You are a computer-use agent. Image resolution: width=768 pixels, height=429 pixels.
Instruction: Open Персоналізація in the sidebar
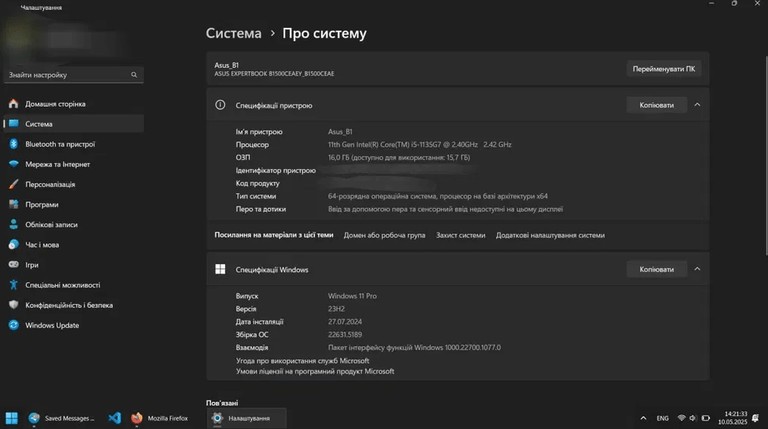(73, 184)
